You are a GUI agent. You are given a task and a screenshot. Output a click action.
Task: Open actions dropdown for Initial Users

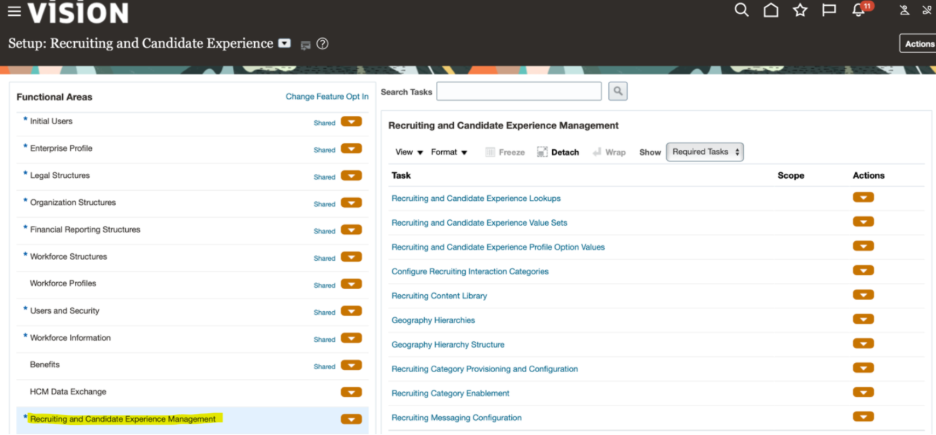[x=351, y=122]
